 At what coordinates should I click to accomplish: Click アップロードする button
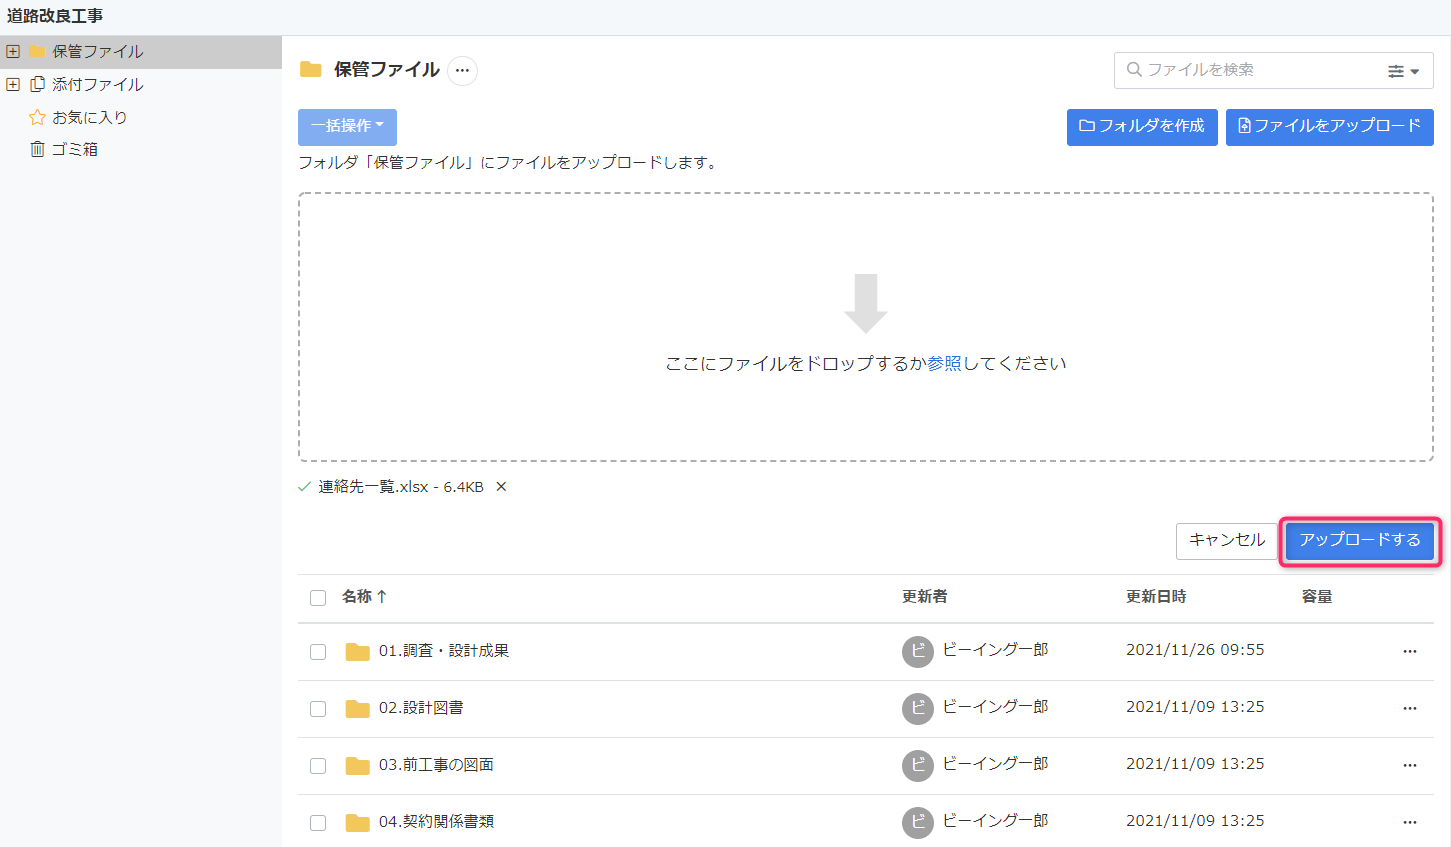pyautogui.click(x=1360, y=541)
